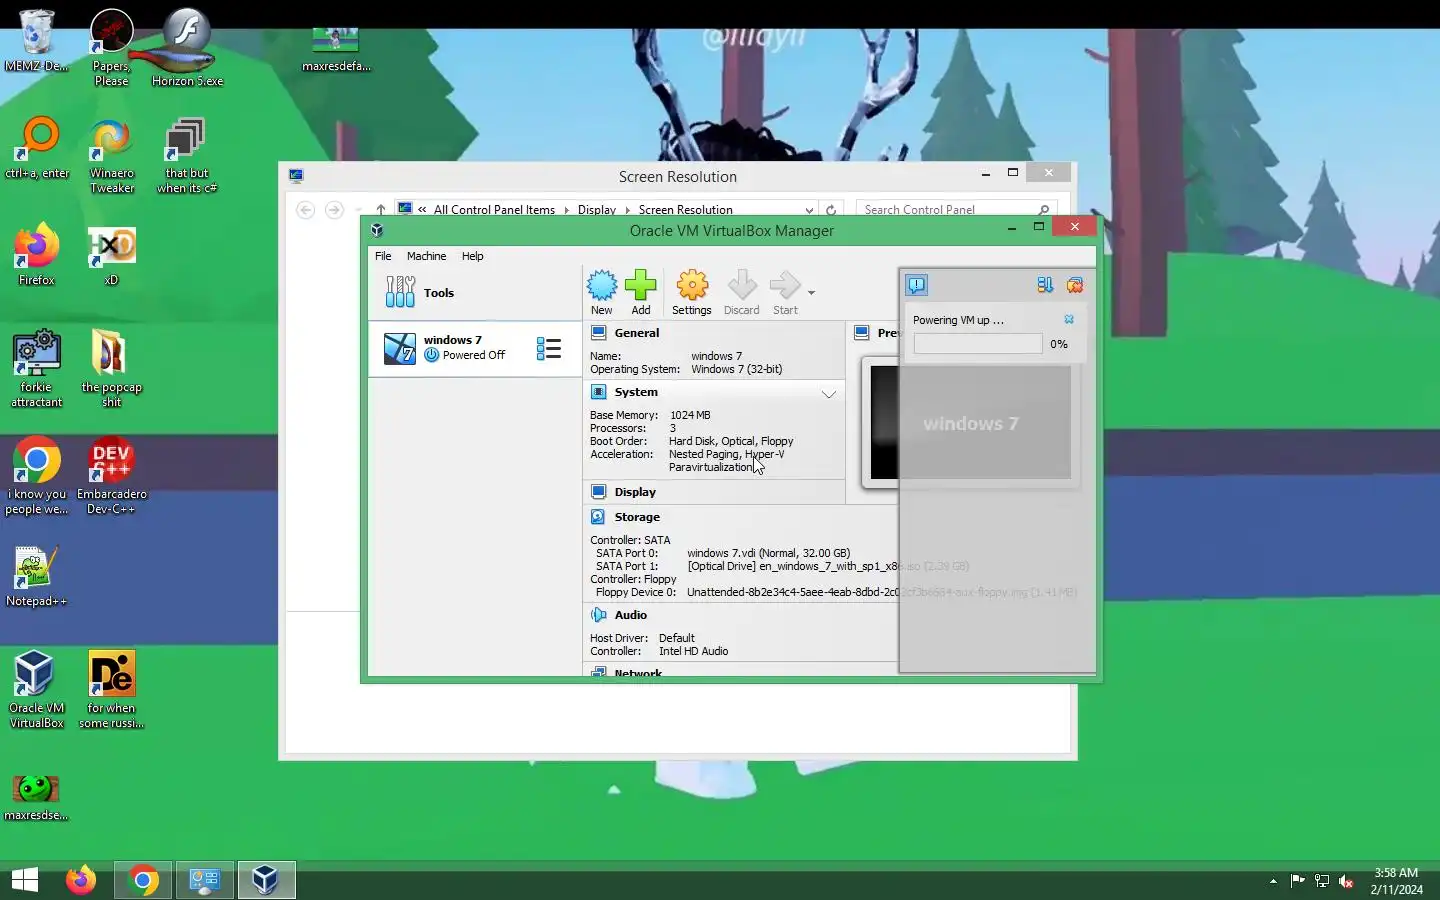Click the Intel HD Audio controller text
Viewport: 1440px width, 900px height.
point(693,651)
